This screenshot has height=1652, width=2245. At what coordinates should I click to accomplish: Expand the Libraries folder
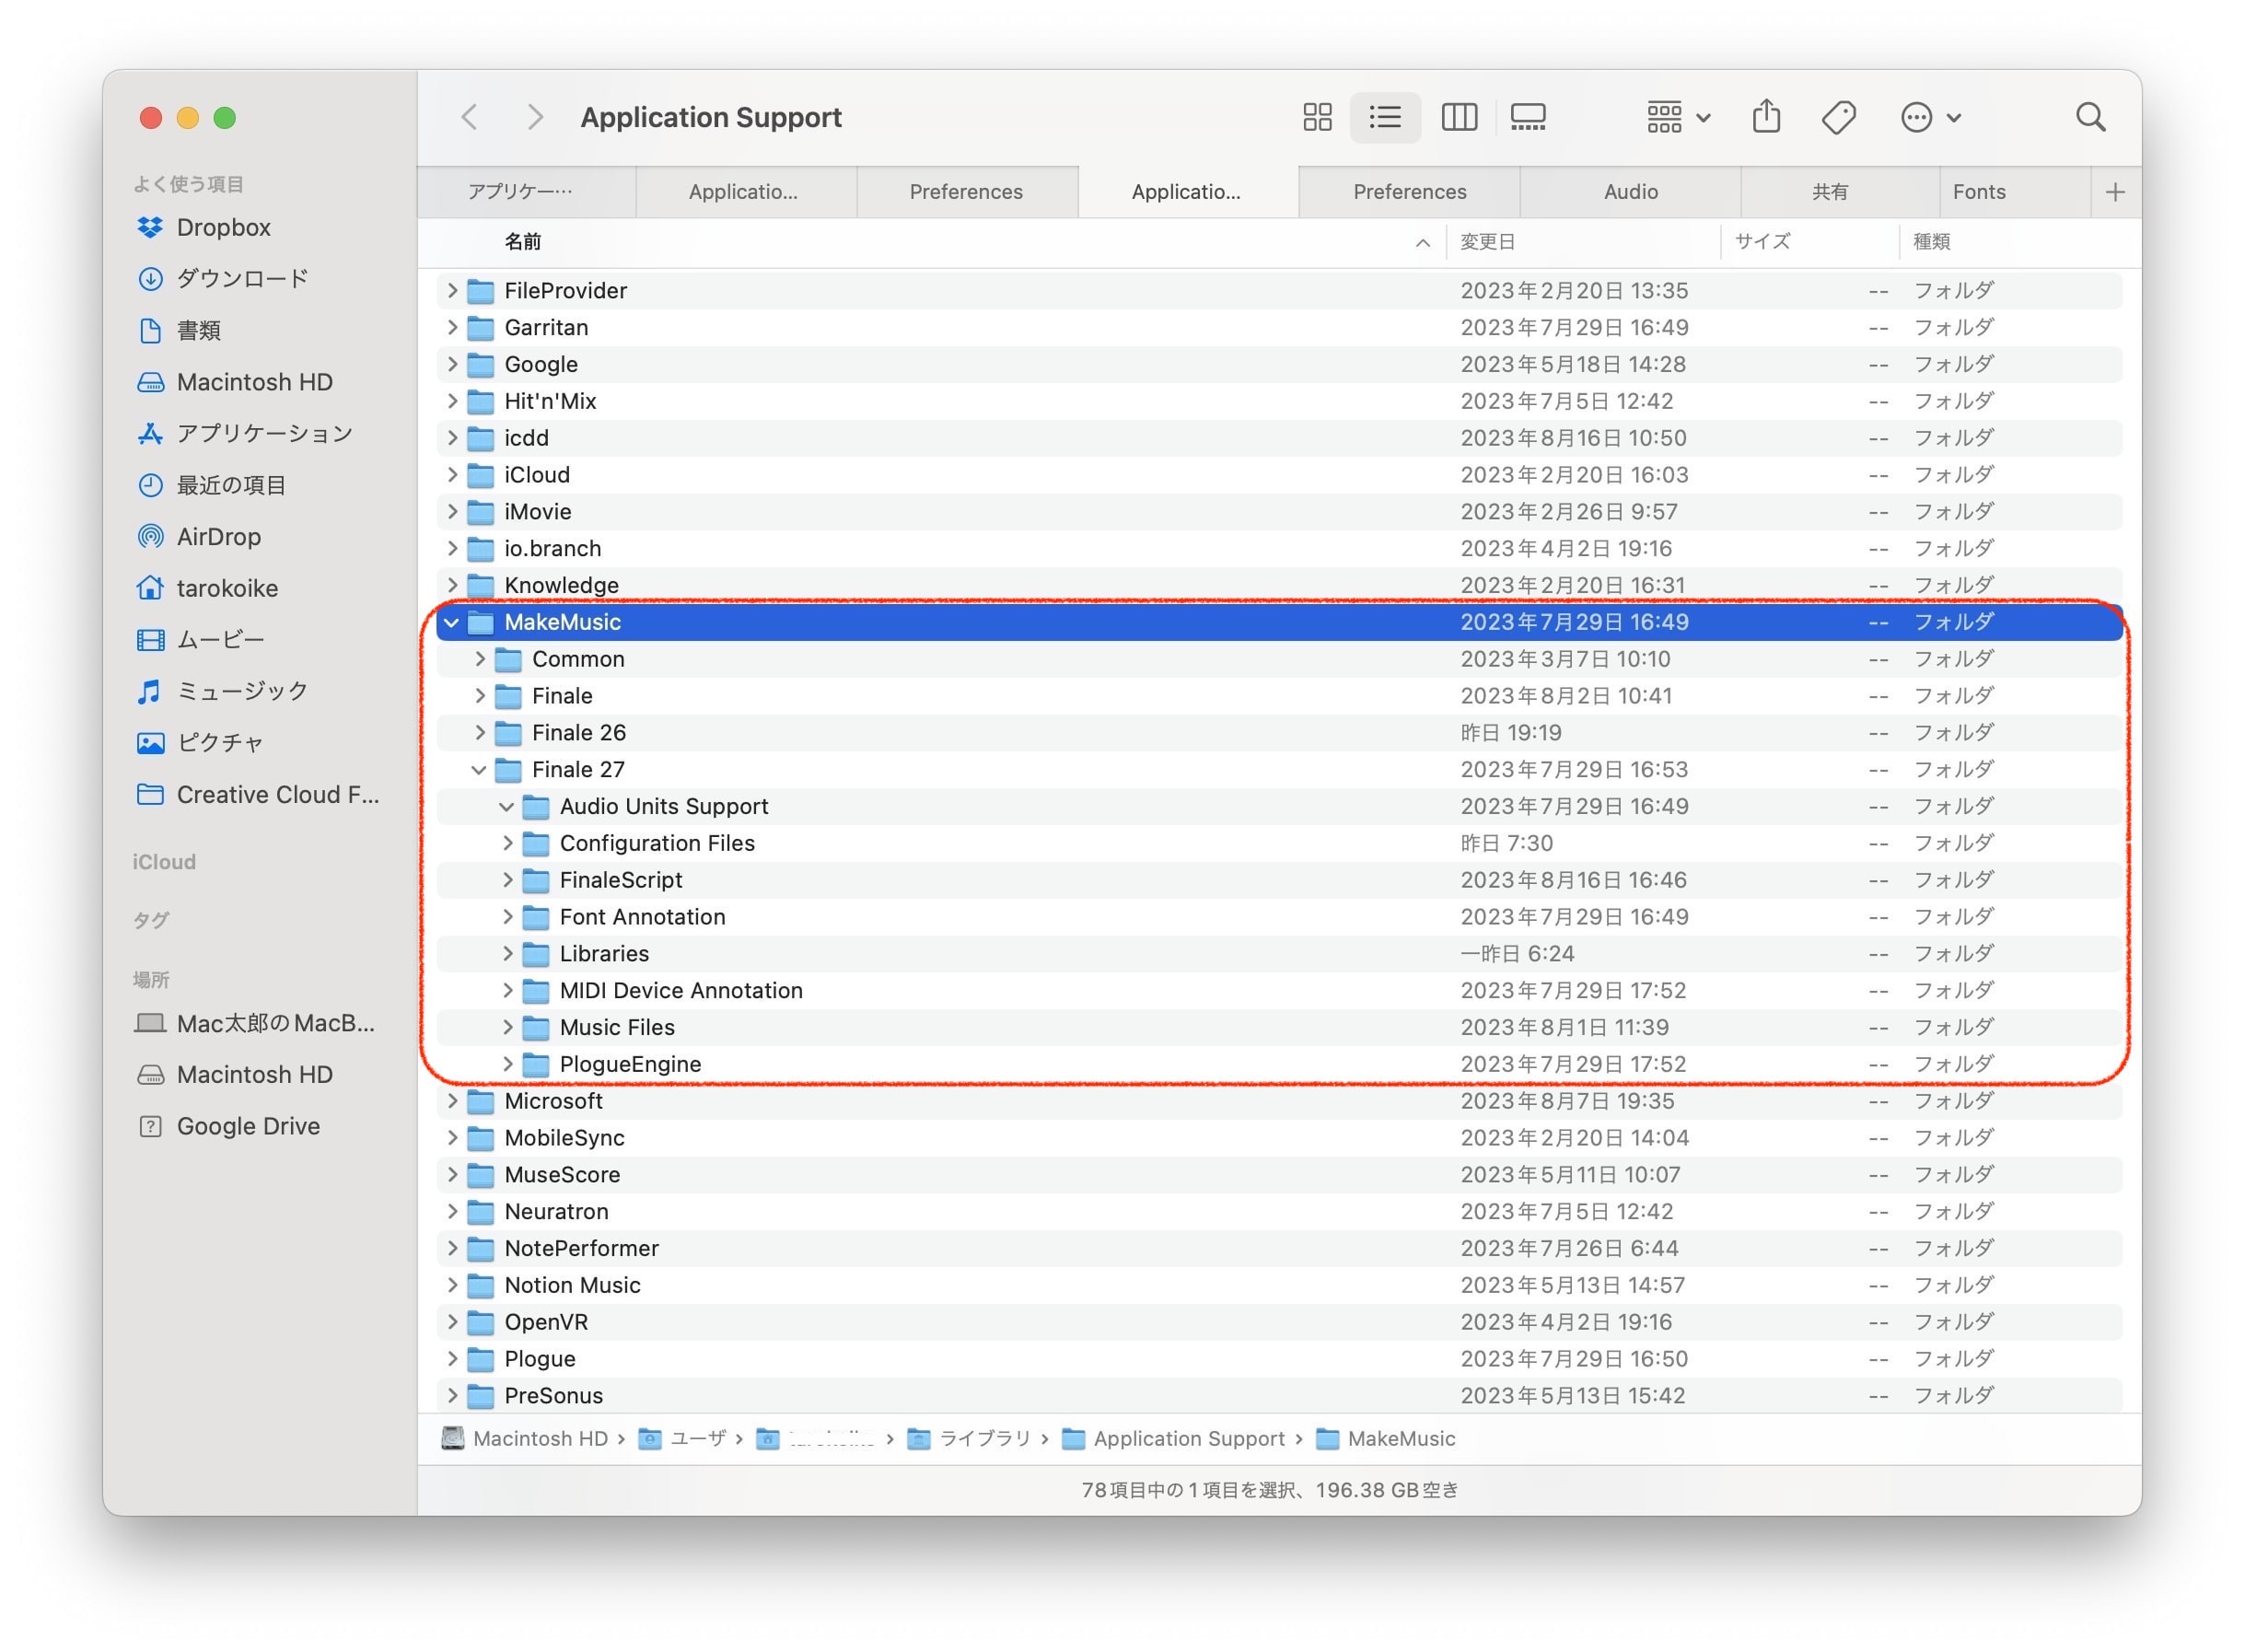pos(507,954)
